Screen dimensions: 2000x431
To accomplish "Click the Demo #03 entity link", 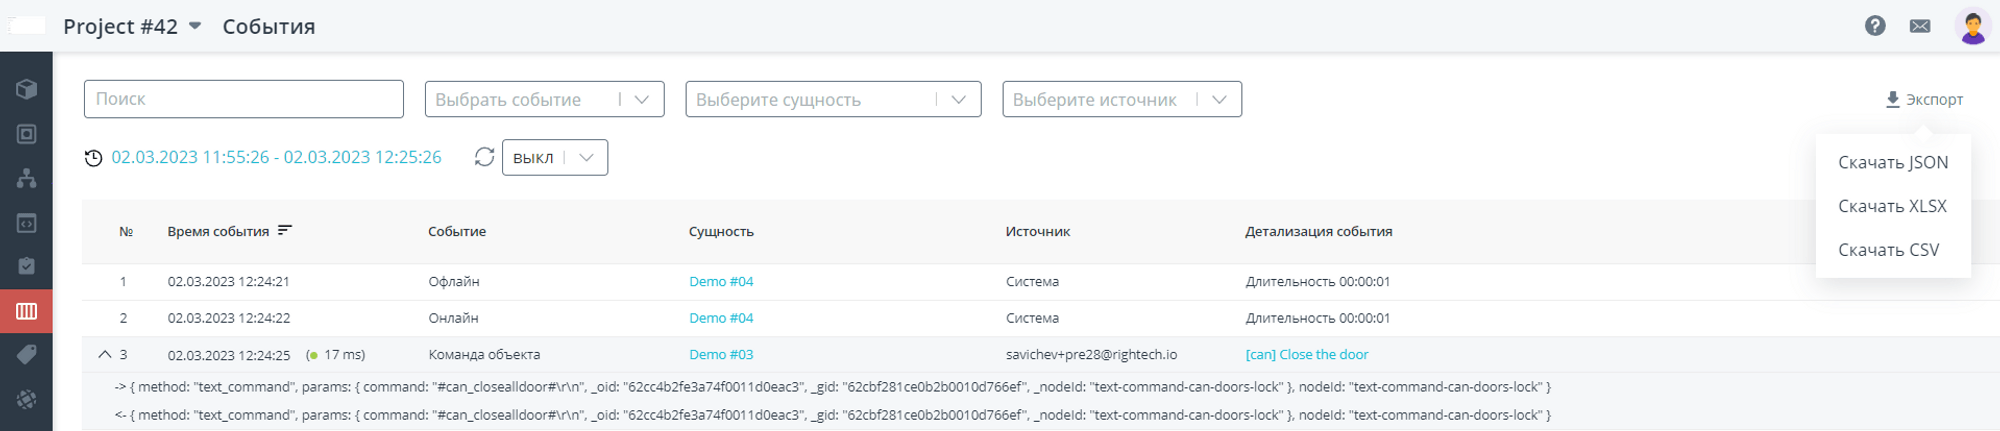I will (721, 354).
